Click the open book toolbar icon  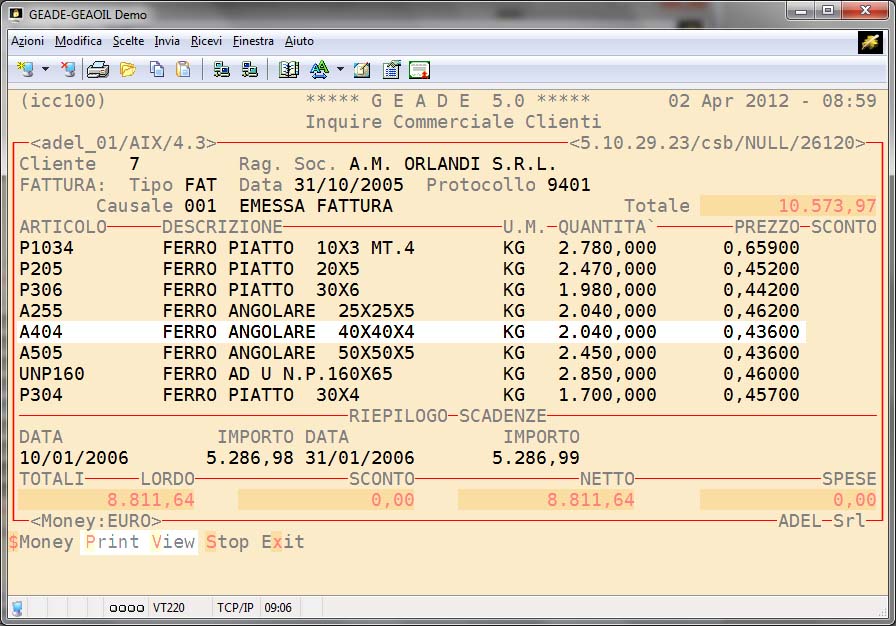coord(289,70)
